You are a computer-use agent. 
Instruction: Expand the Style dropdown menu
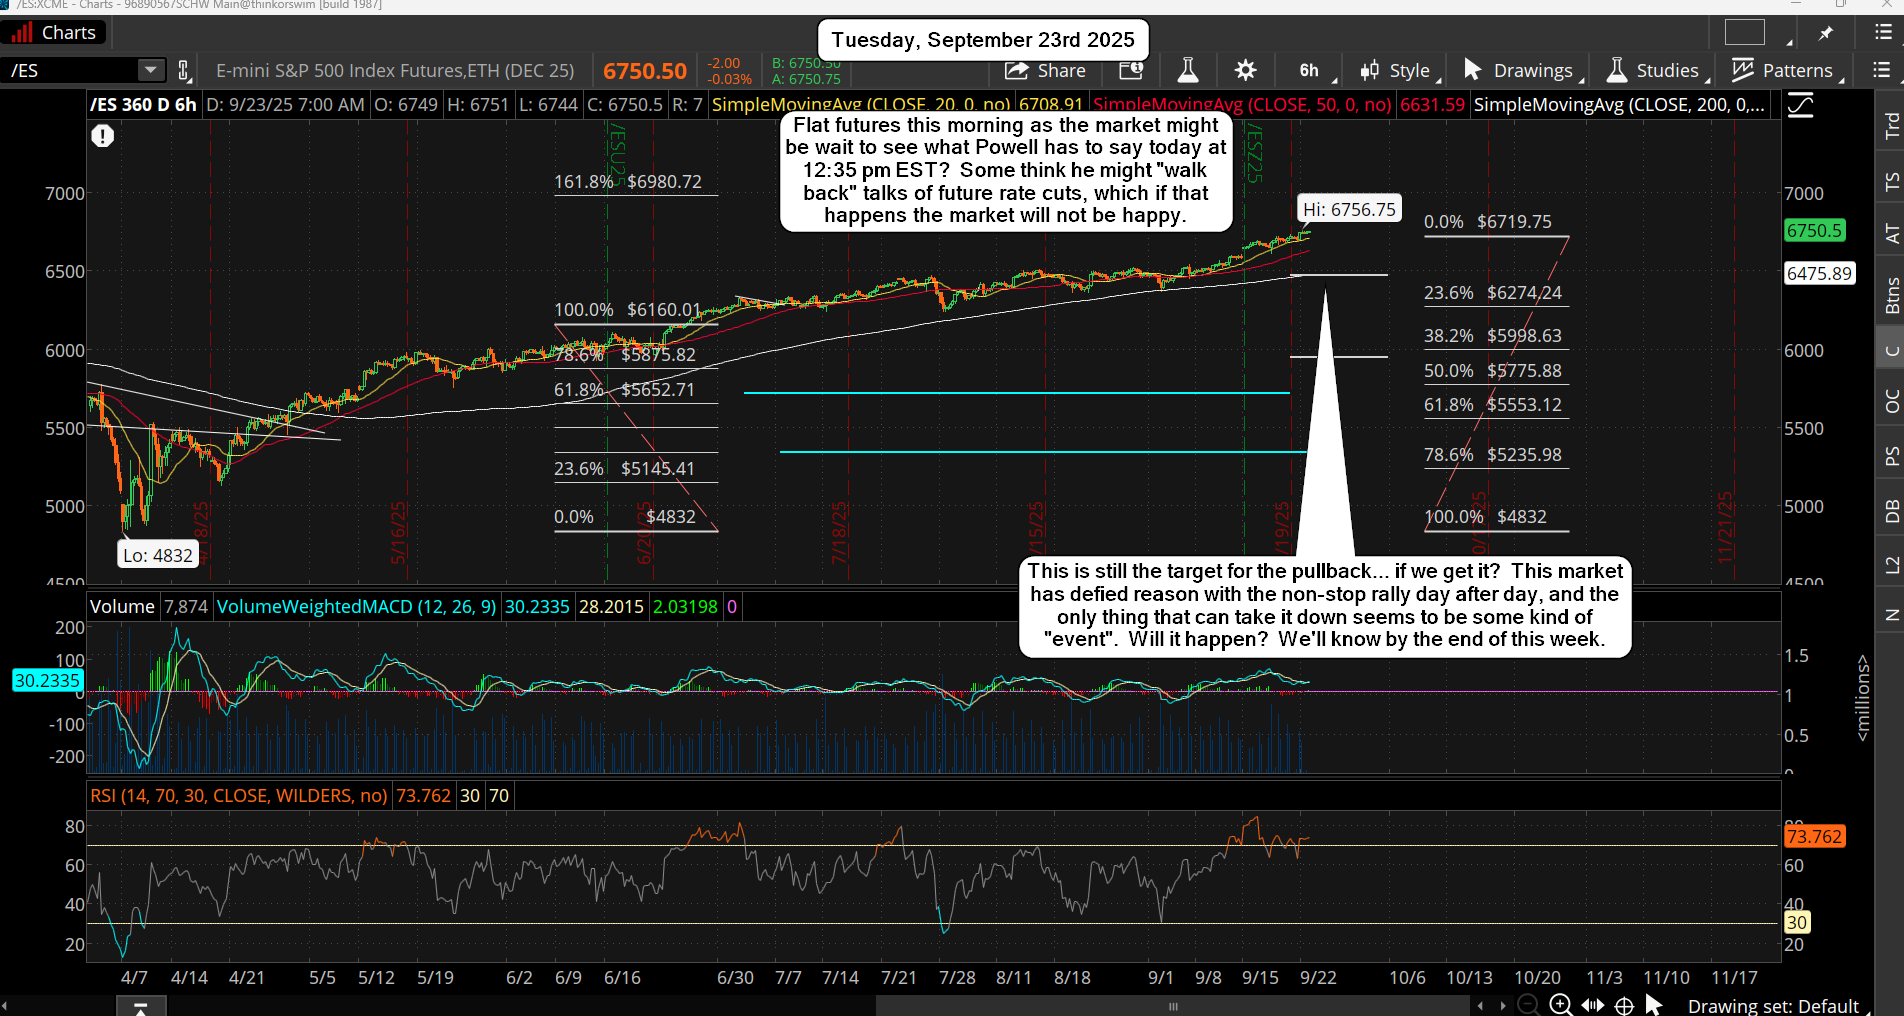click(x=1397, y=70)
